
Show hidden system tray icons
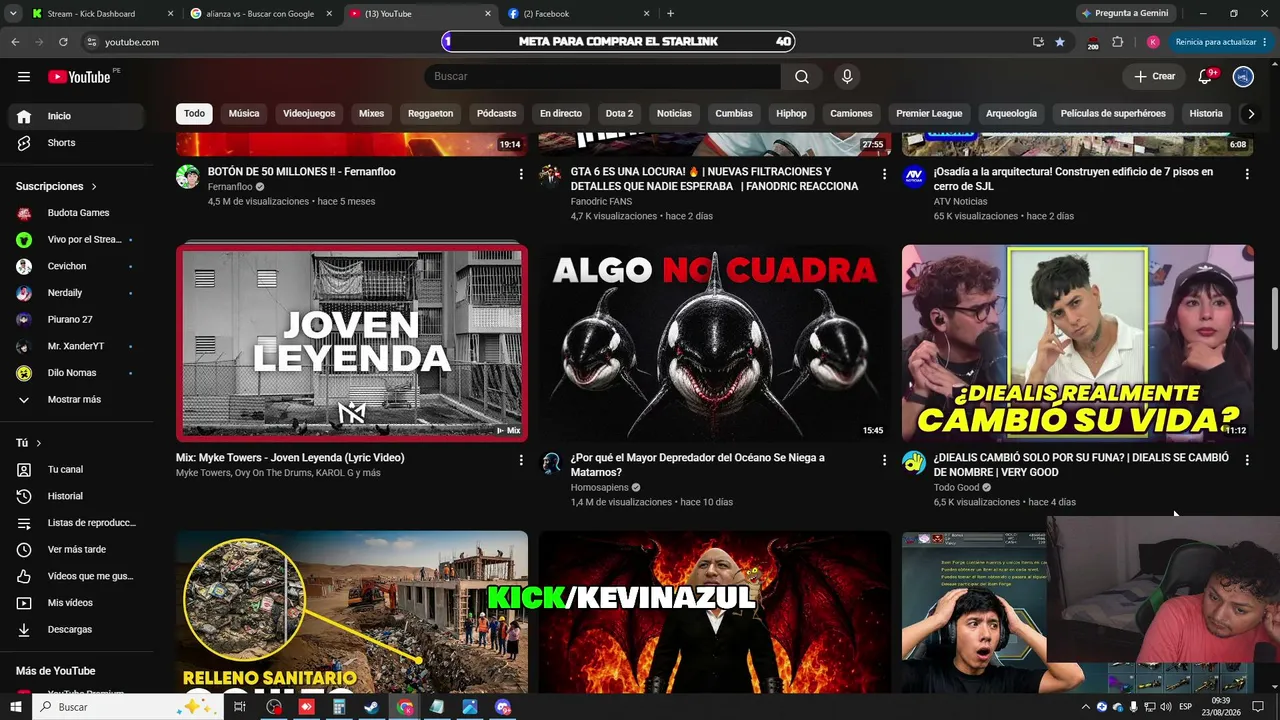1086,707
